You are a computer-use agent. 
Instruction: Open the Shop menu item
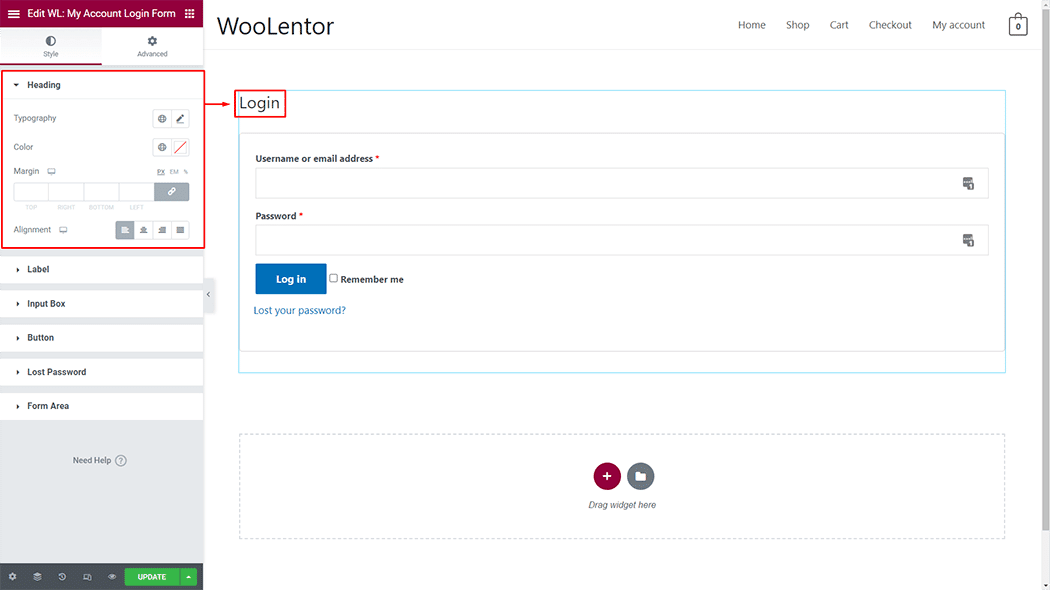(797, 25)
